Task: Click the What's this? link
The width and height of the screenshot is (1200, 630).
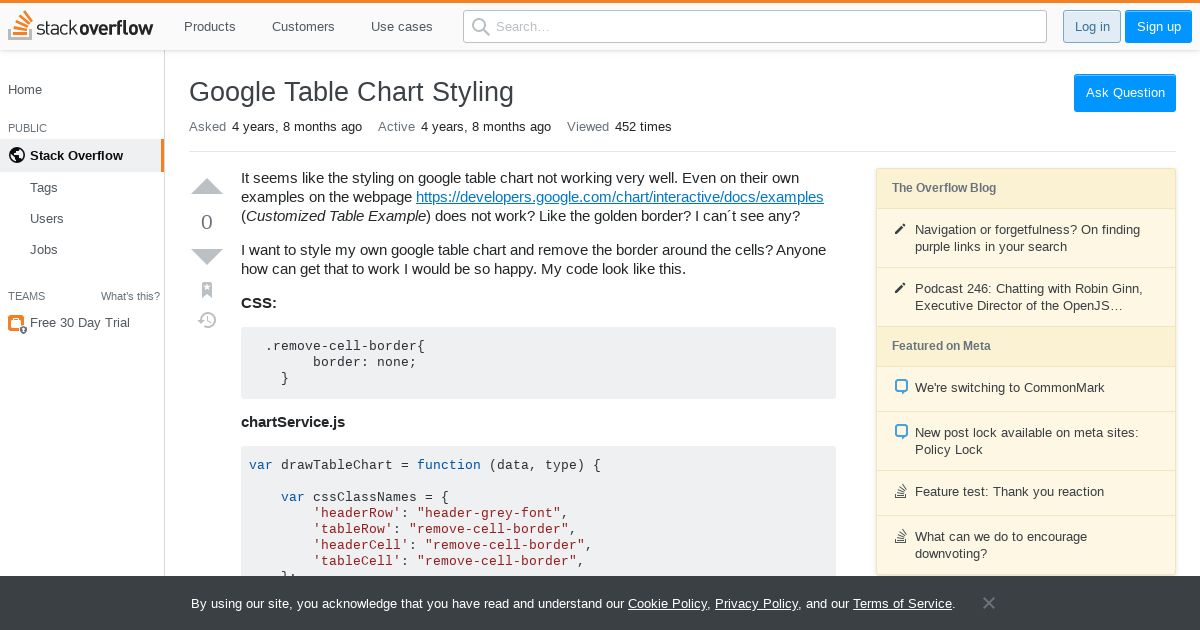Action: click(x=130, y=296)
